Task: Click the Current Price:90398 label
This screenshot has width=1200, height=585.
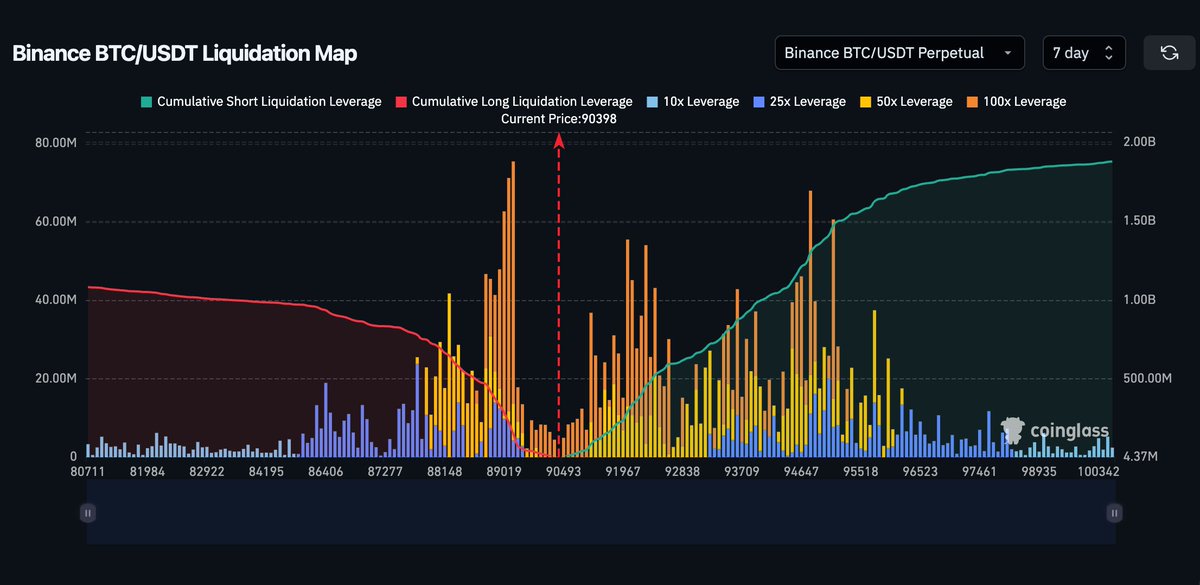Action: click(558, 118)
